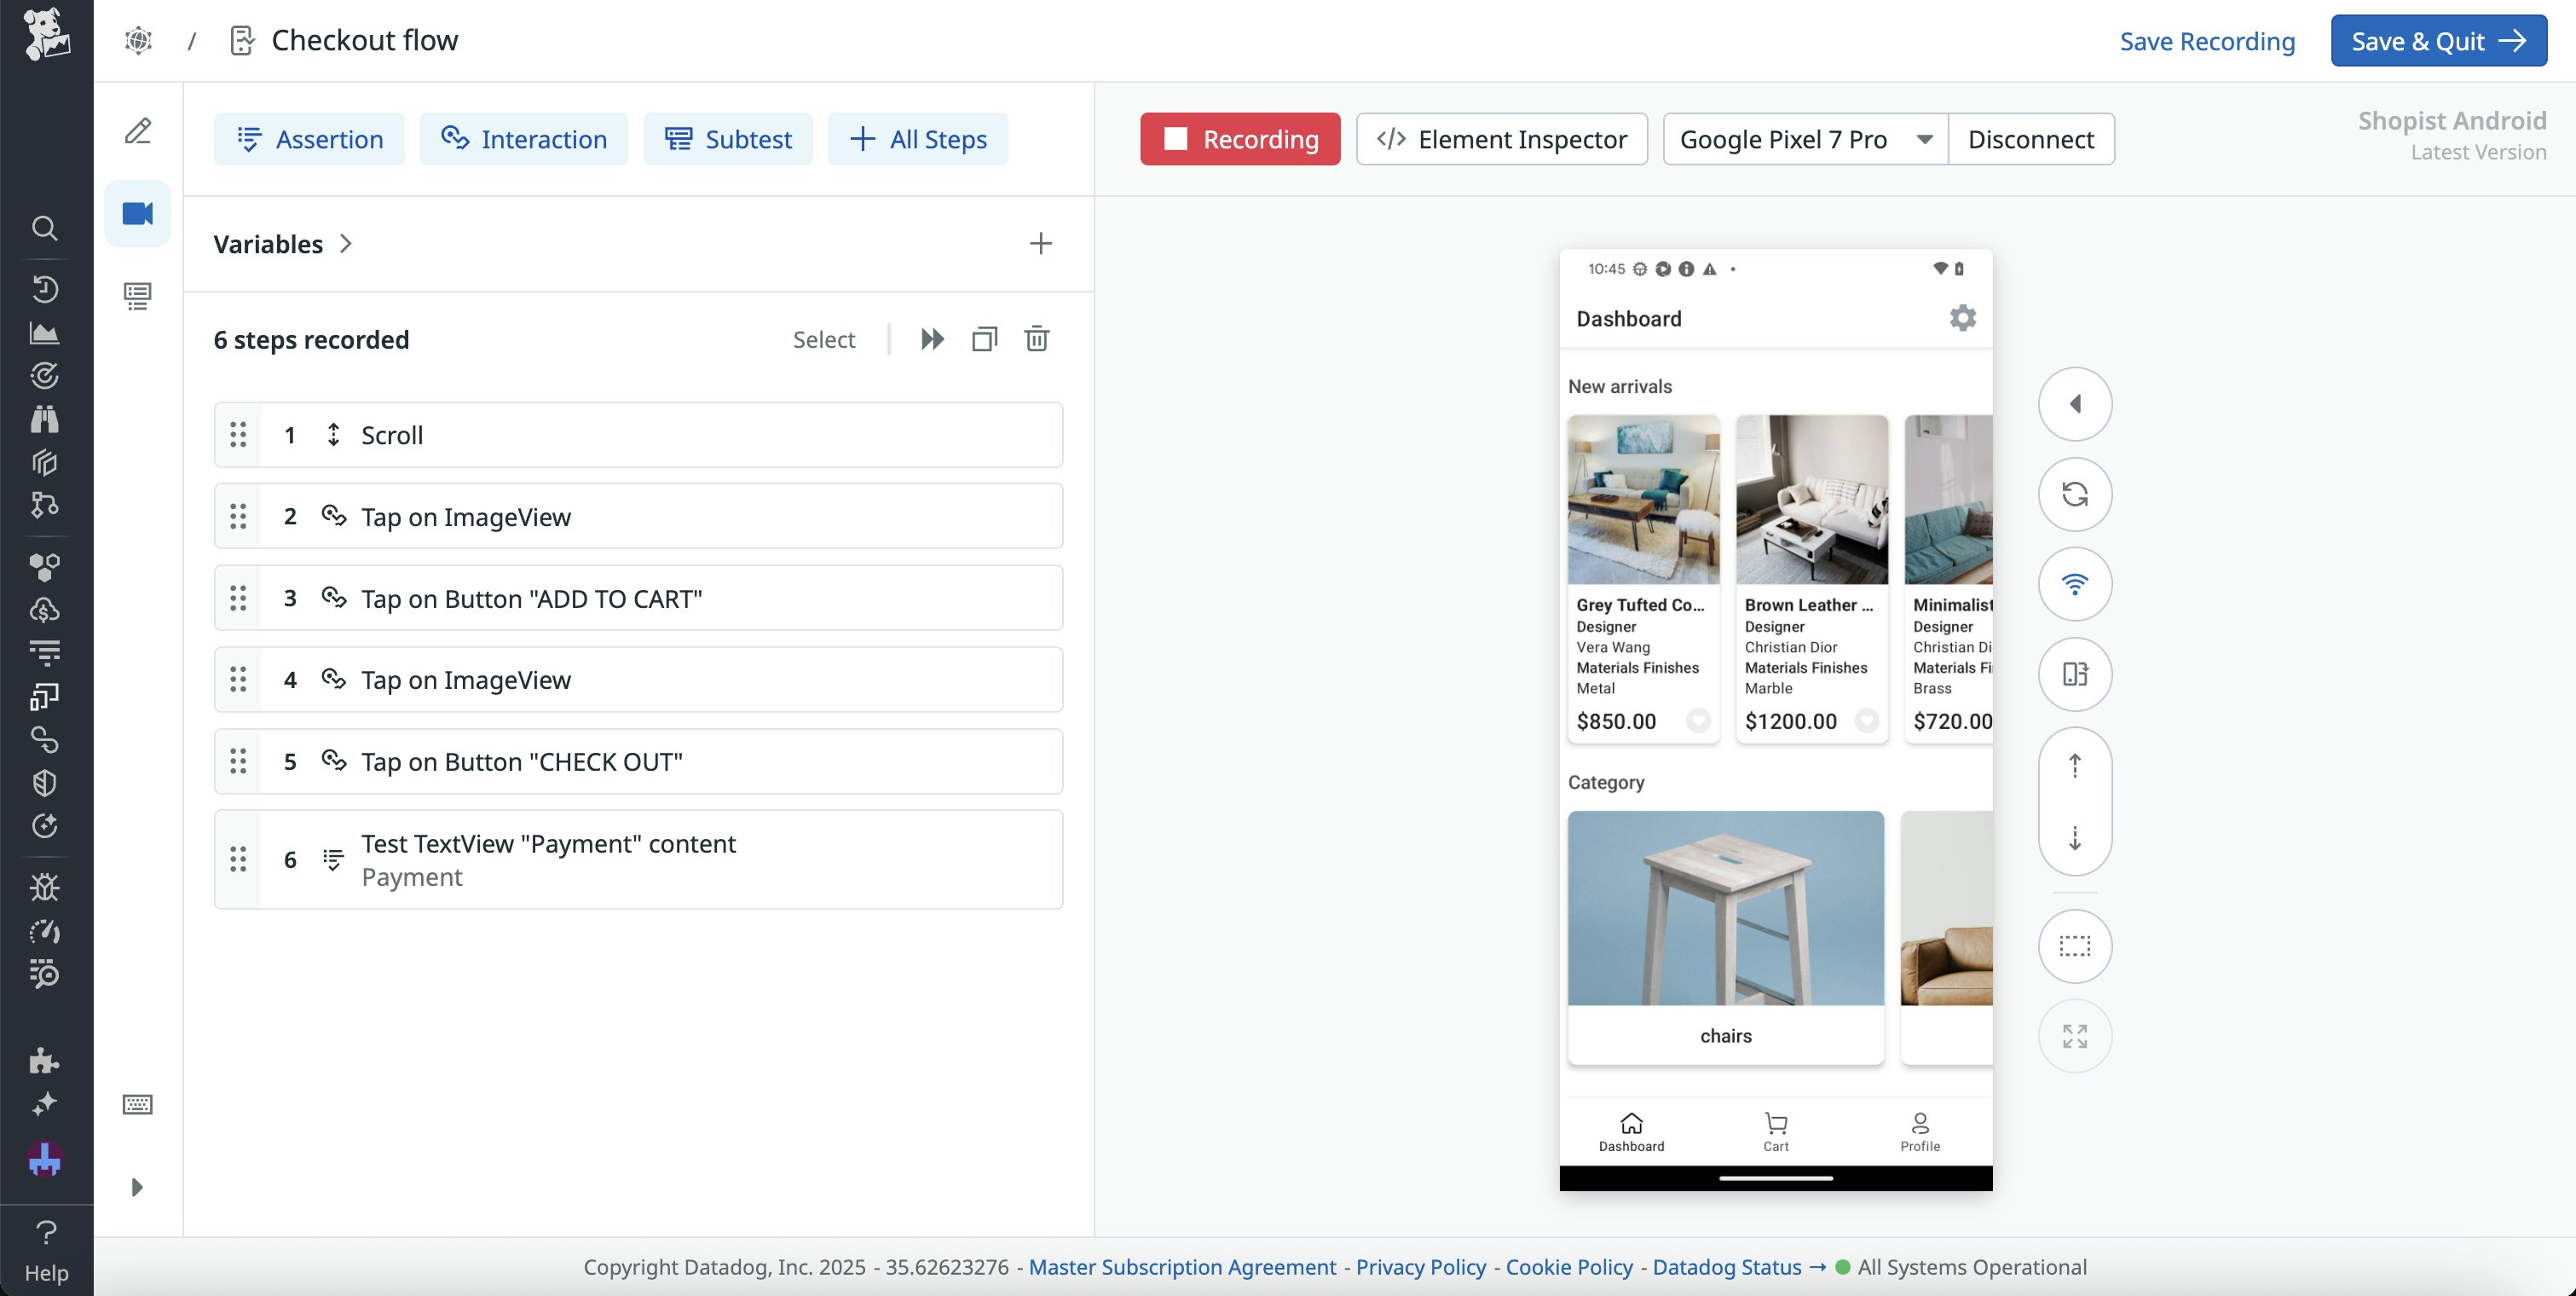Image resolution: width=2576 pixels, height=1296 pixels.
Task: Click the rotate device icon
Action: 2074,674
